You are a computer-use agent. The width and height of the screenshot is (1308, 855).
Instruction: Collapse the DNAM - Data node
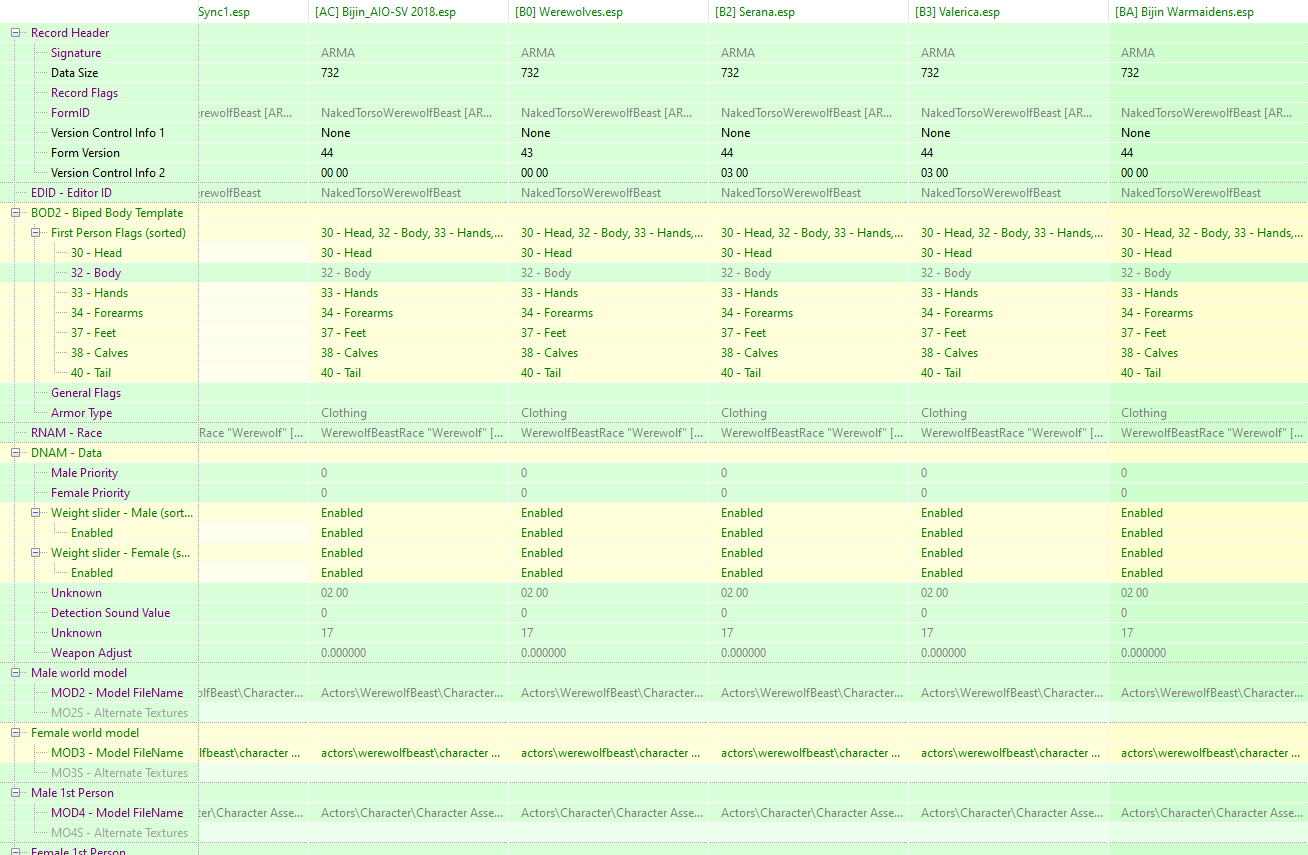pos(16,453)
